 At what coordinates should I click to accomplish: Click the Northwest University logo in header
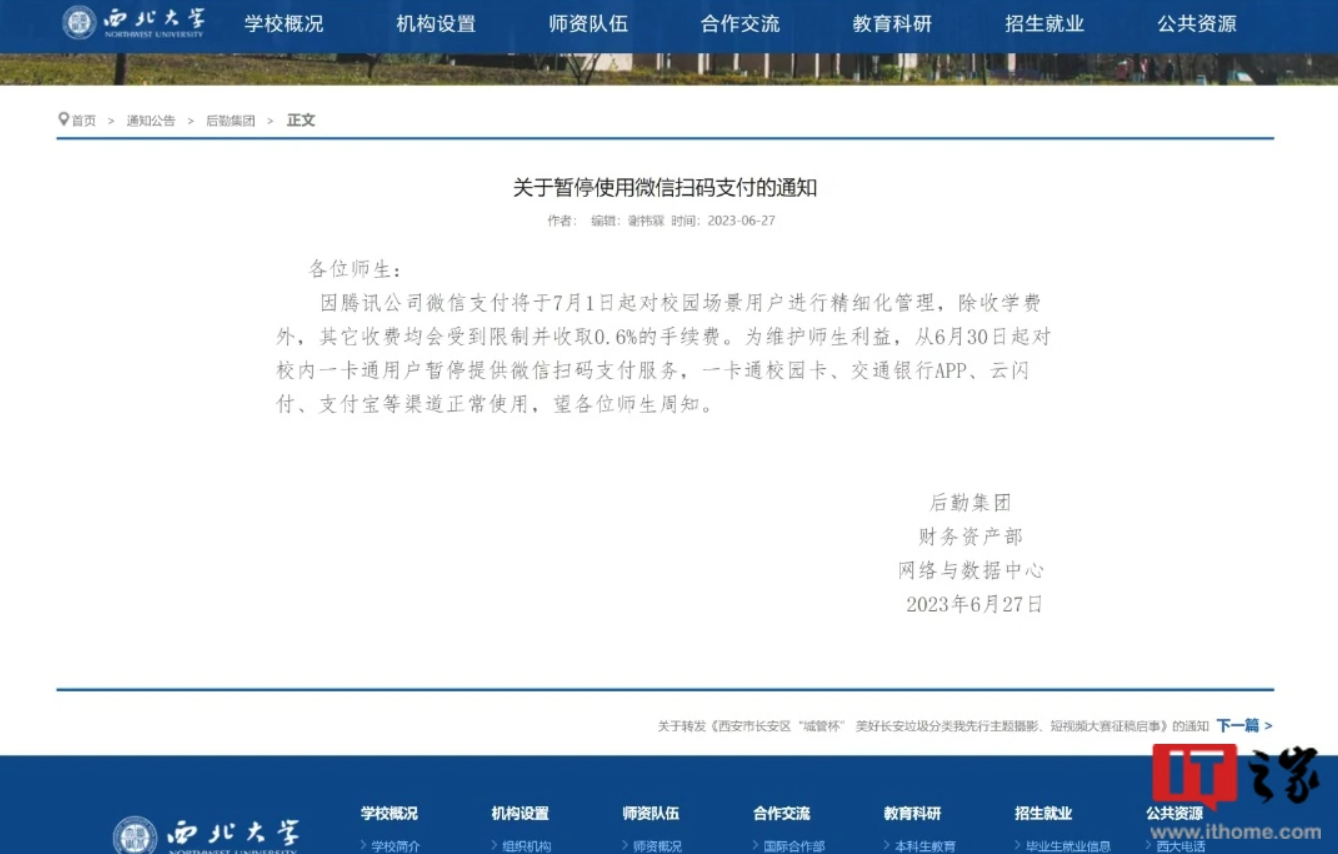[133, 22]
